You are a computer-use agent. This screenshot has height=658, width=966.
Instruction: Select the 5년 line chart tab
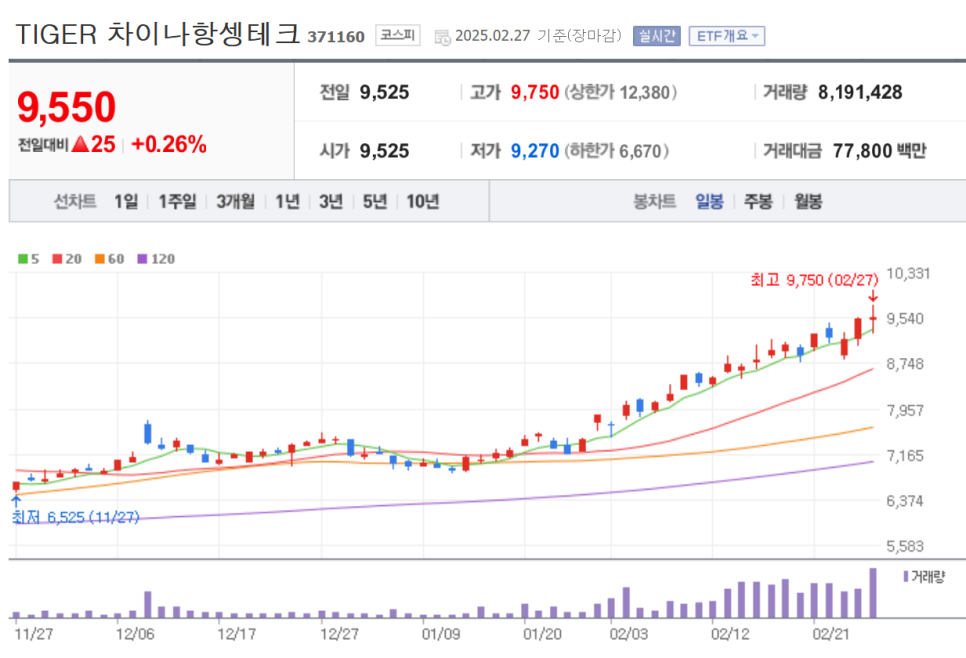coord(375,201)
